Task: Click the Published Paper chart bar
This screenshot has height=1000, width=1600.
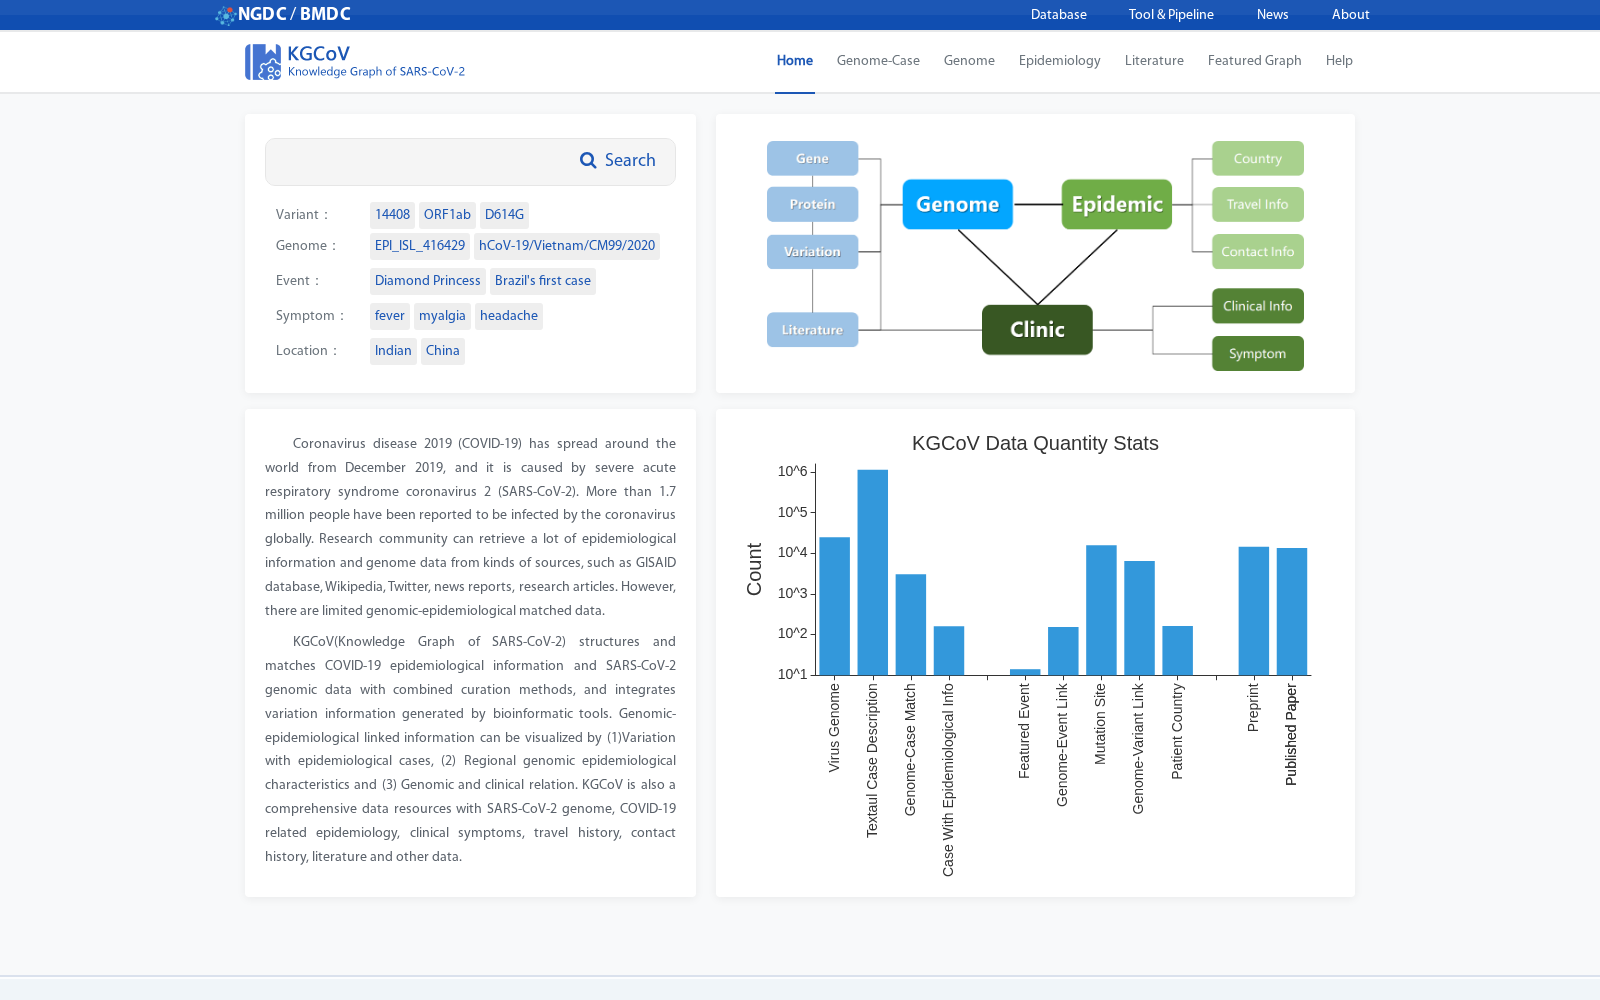Action: click(1292, 612)
